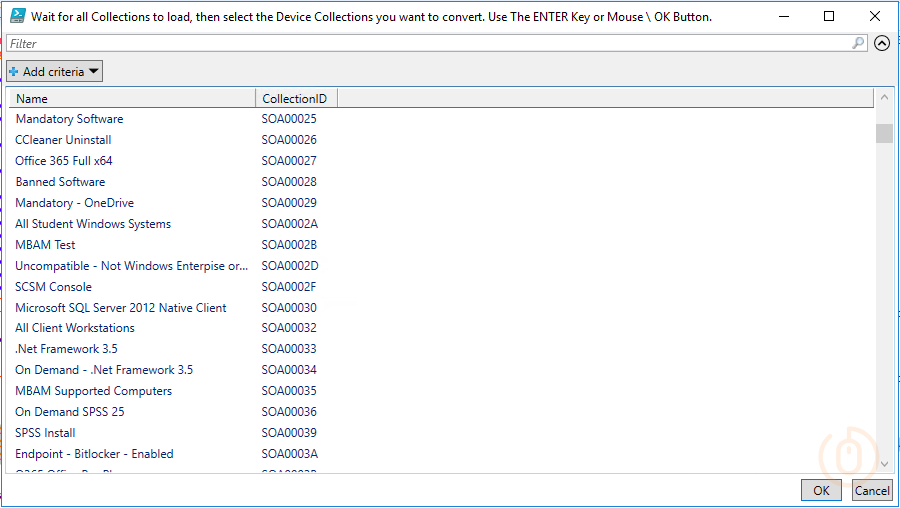Screen dimensions: 900x508
Task: Select the Office 365 Full x64 row
Action: (x=64, y=161)
